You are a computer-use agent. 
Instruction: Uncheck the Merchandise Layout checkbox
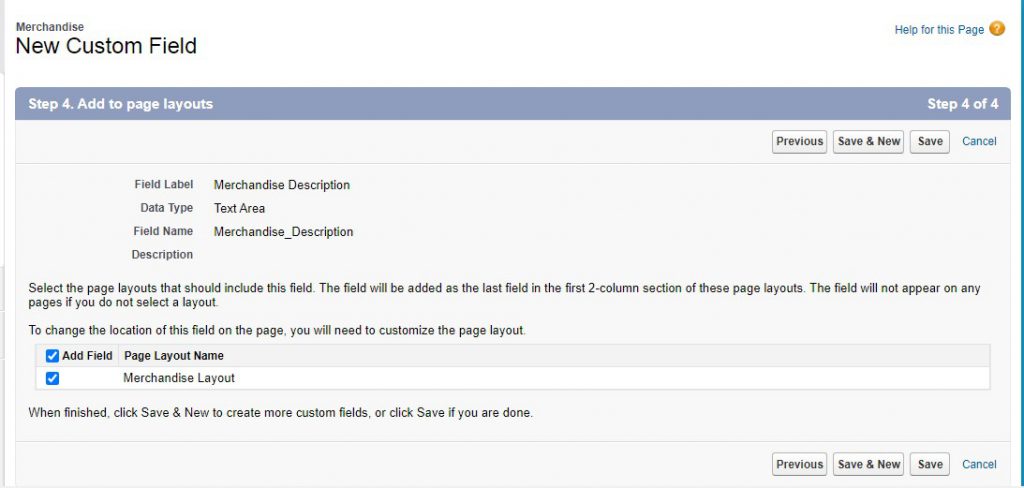[53, 378]
